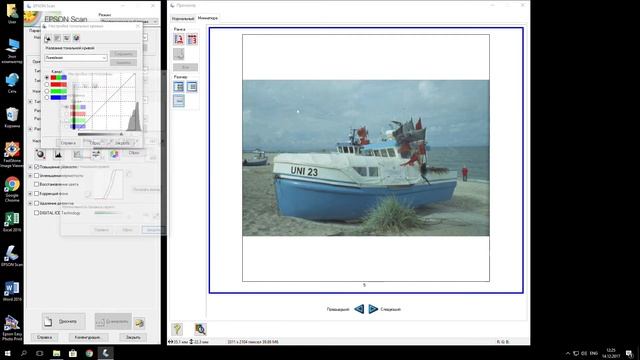Click the densitometer magnifier icon in Preview

click(200, 329)
